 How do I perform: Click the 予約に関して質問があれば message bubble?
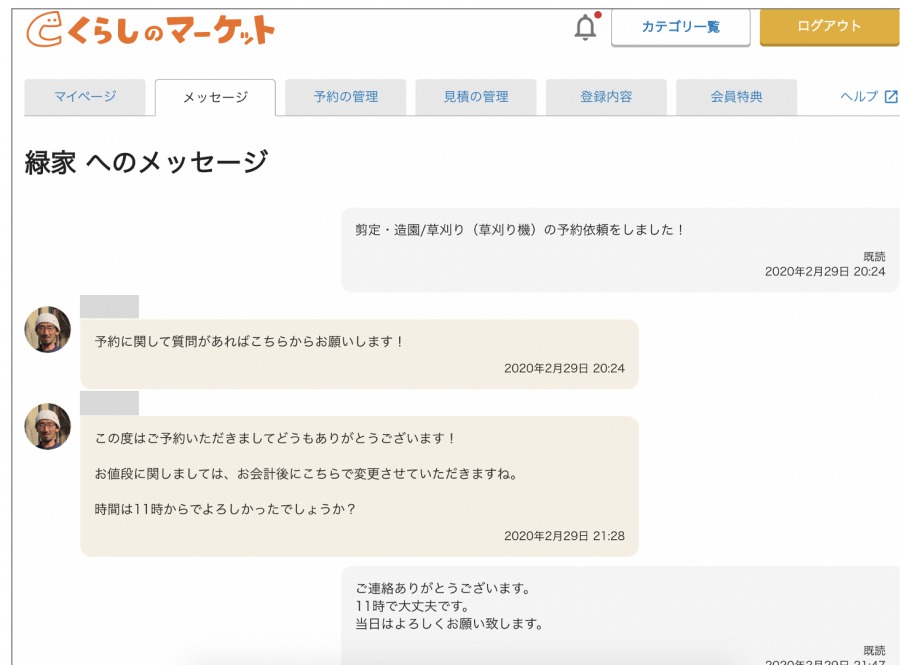point(359,353)
